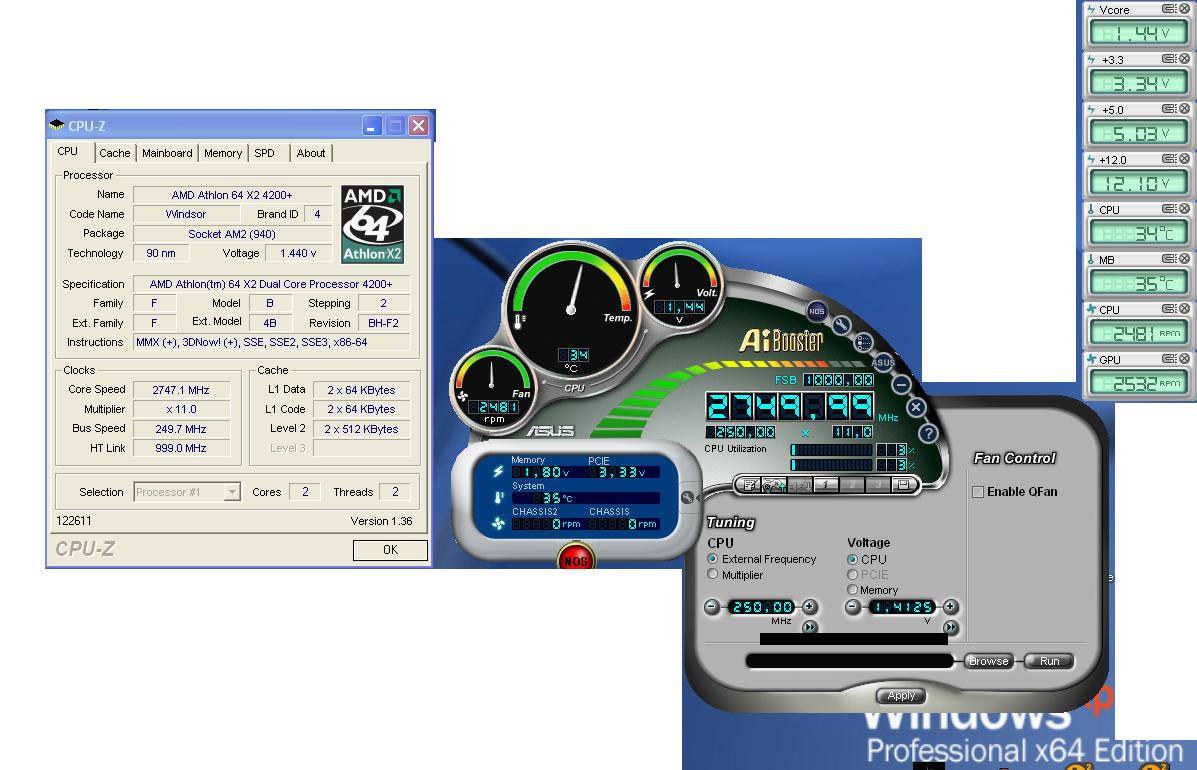Select Memory radio button under Voltage

pyautogui.click(x=852, y=589)
